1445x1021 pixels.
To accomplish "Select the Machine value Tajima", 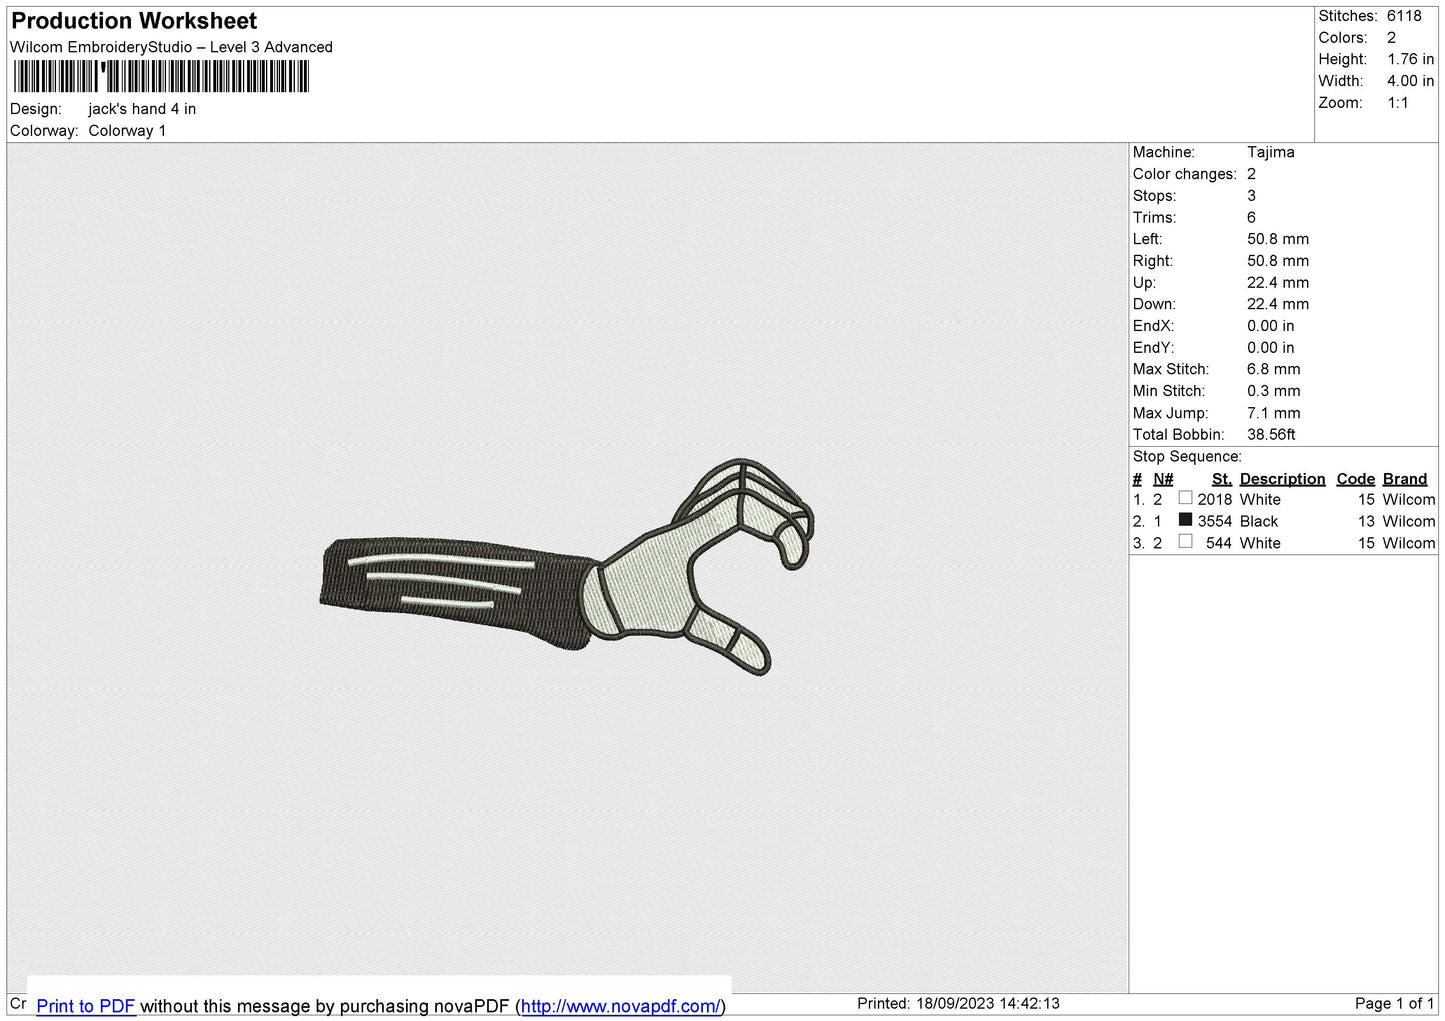I will 1271,152.
